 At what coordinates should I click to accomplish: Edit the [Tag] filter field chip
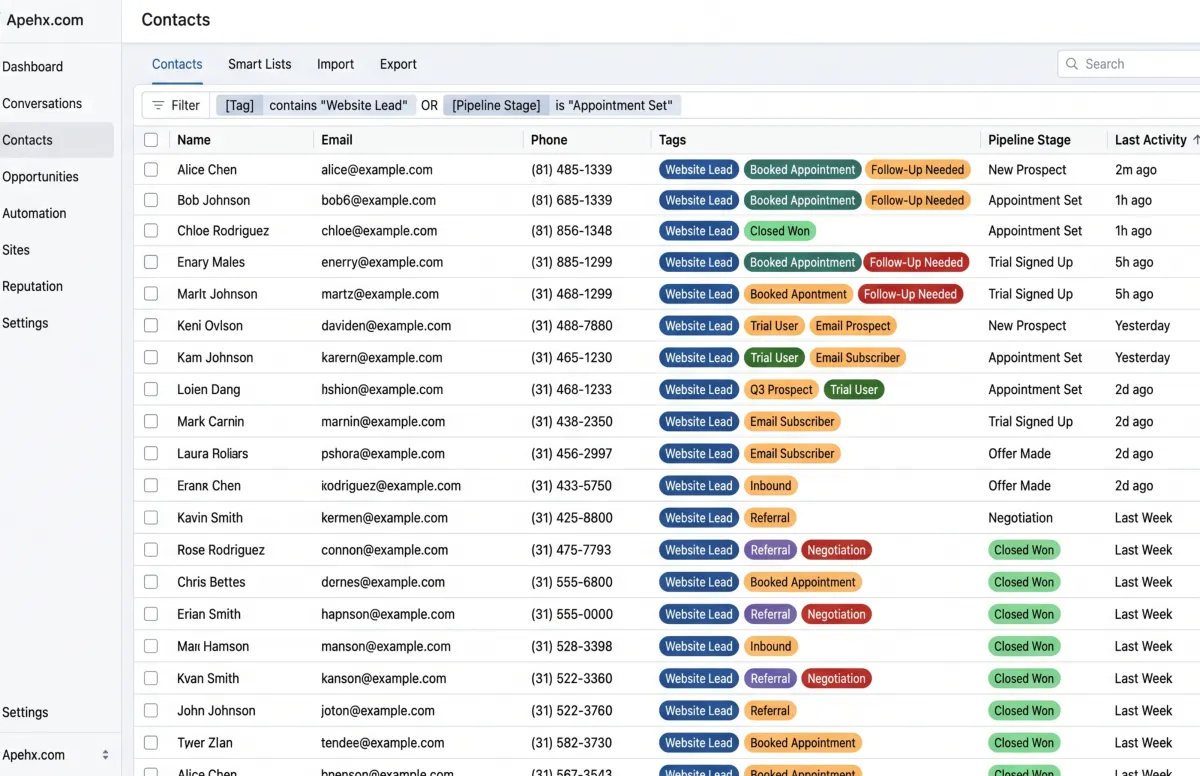coord(240,105)
